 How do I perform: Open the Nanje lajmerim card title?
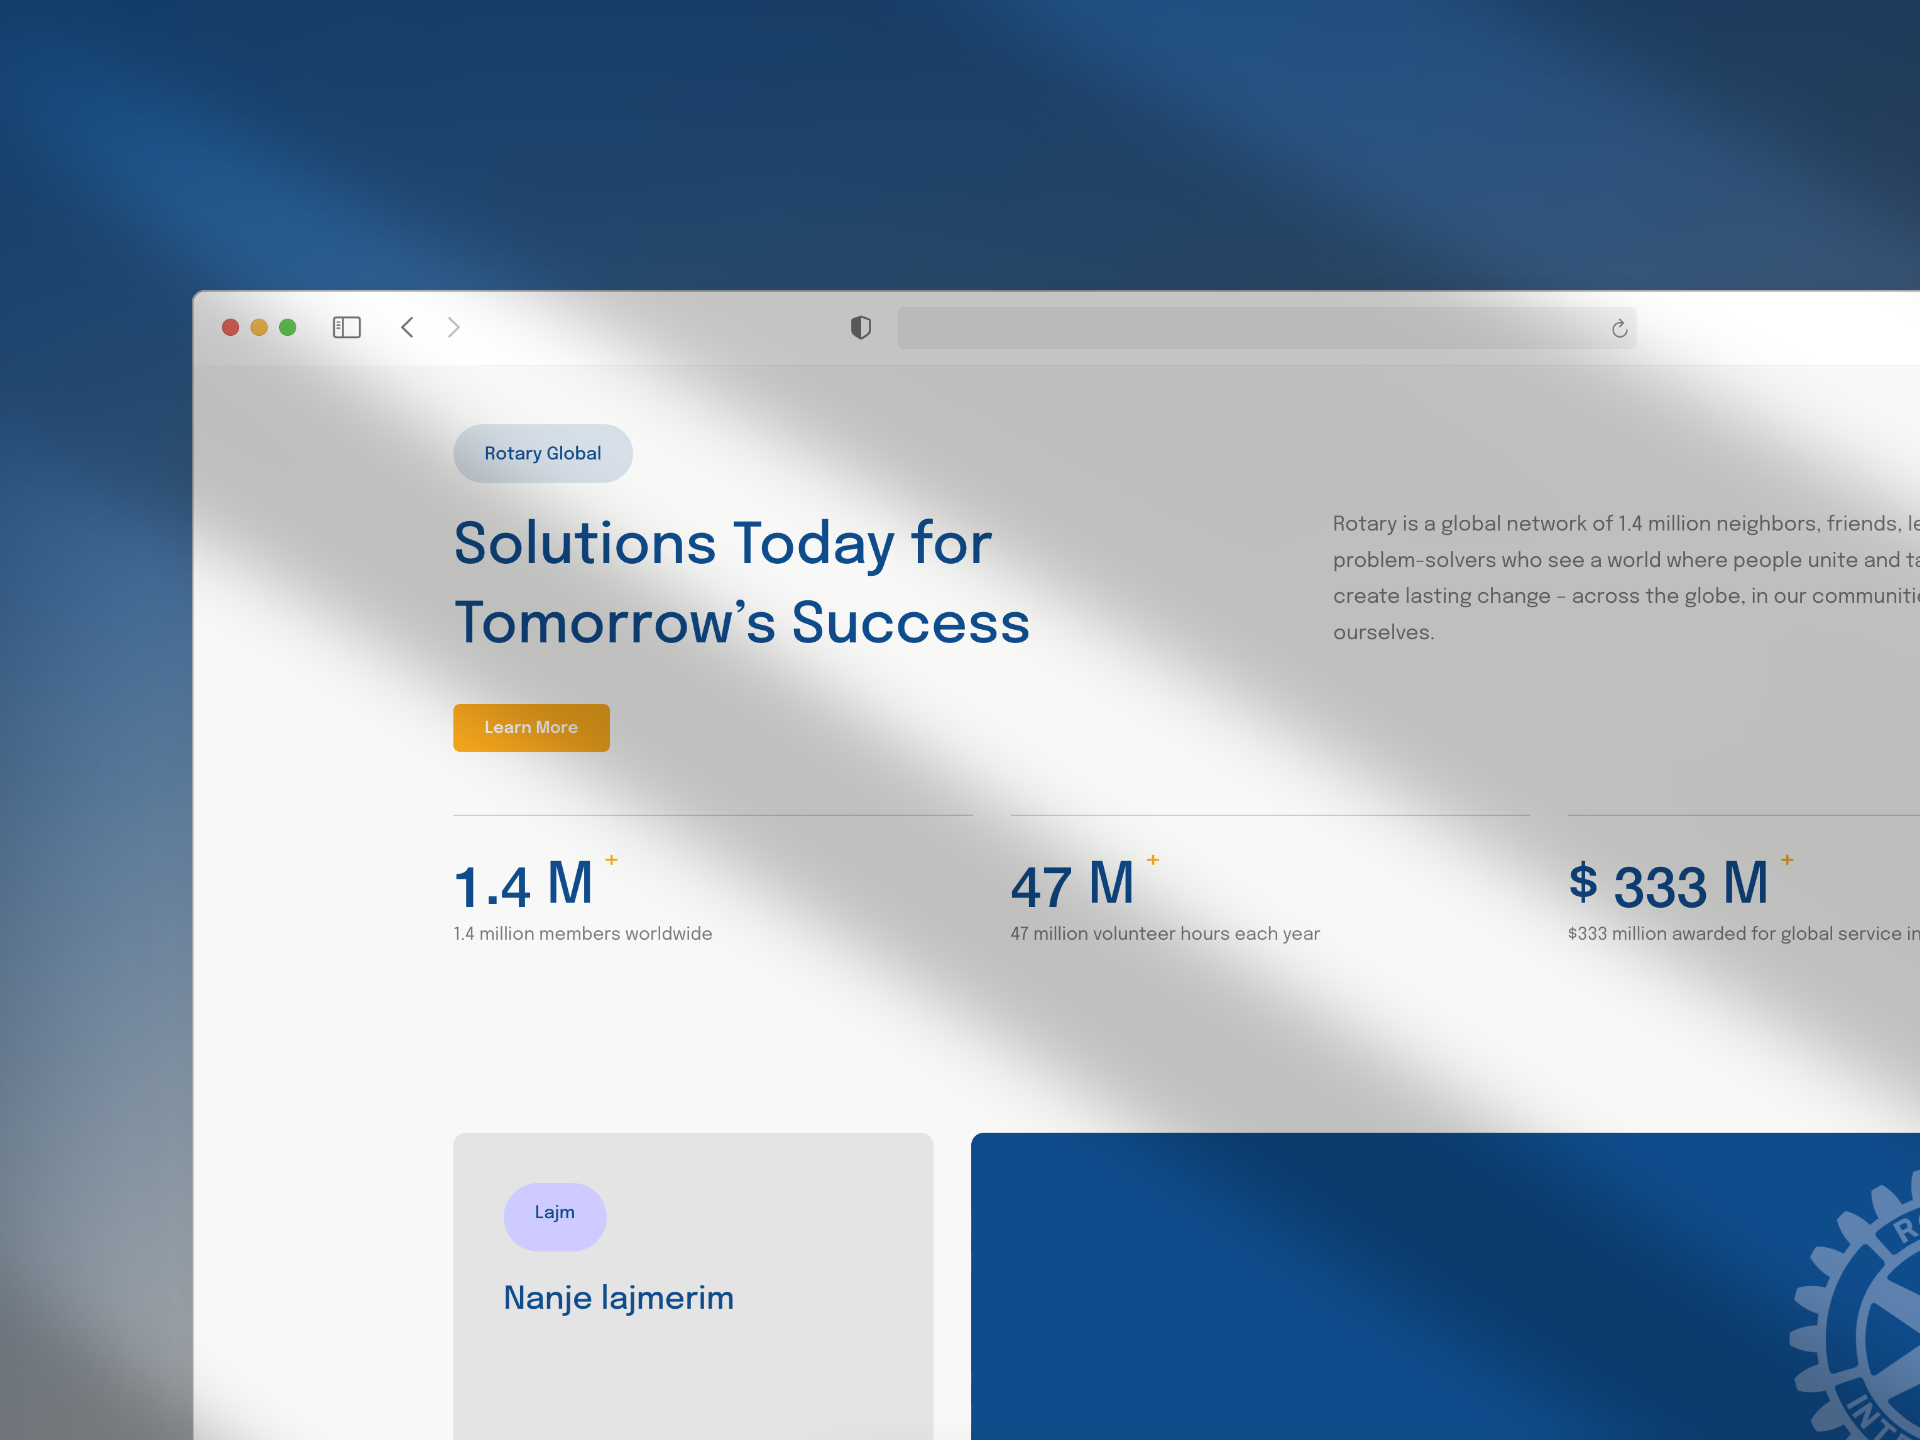619,1298
